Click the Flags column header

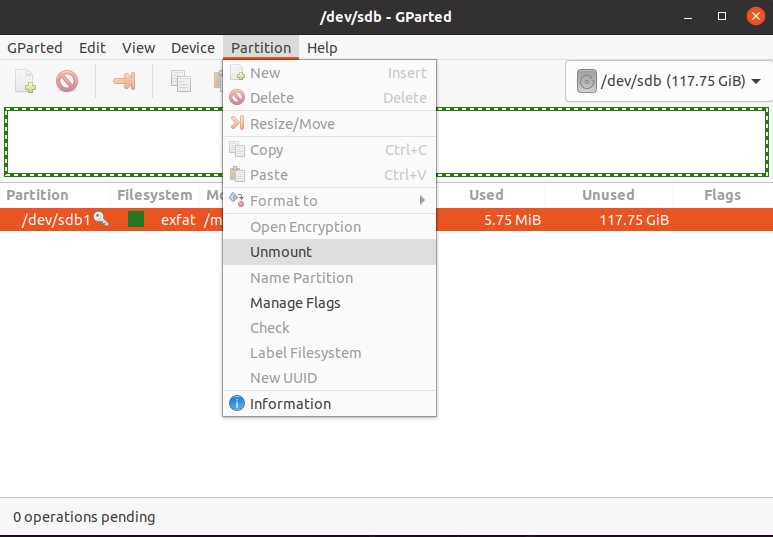pyautogui.click(x=722, y=195)
